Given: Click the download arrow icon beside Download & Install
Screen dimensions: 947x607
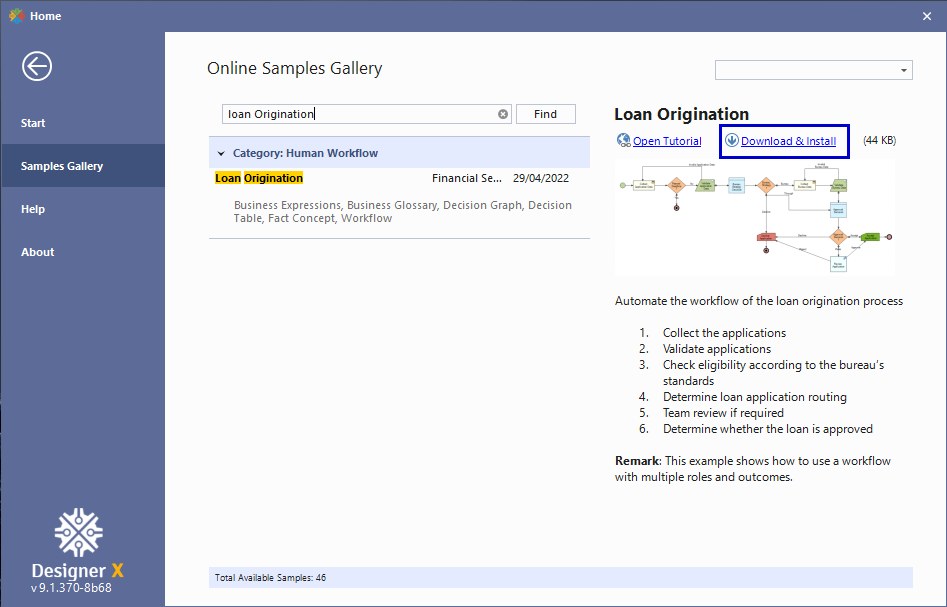Looking at the screenshot, I should coord(731,140).
